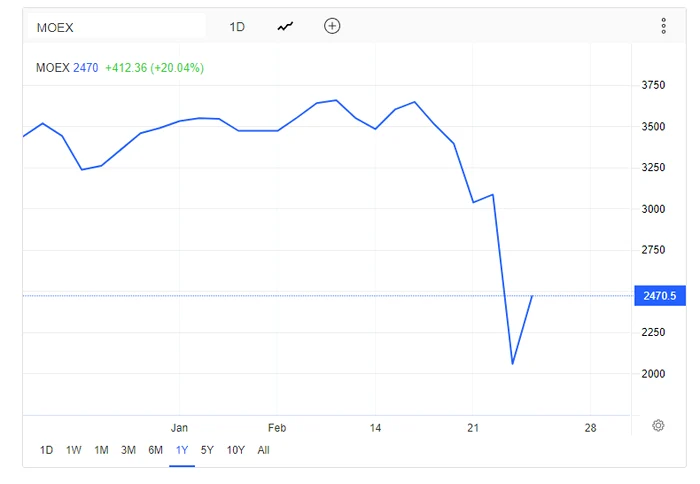
Task: Click the Feb date label on axis
Action: (x=277, y=428)
